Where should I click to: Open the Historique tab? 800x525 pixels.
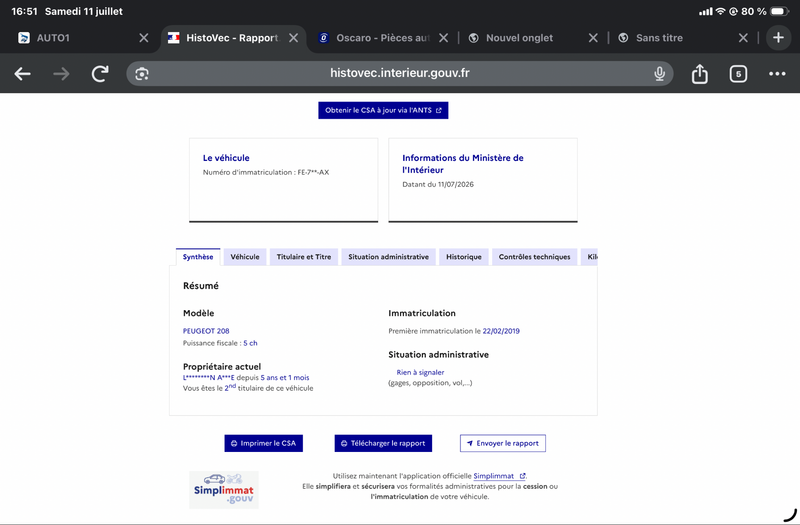click(464, 257)
